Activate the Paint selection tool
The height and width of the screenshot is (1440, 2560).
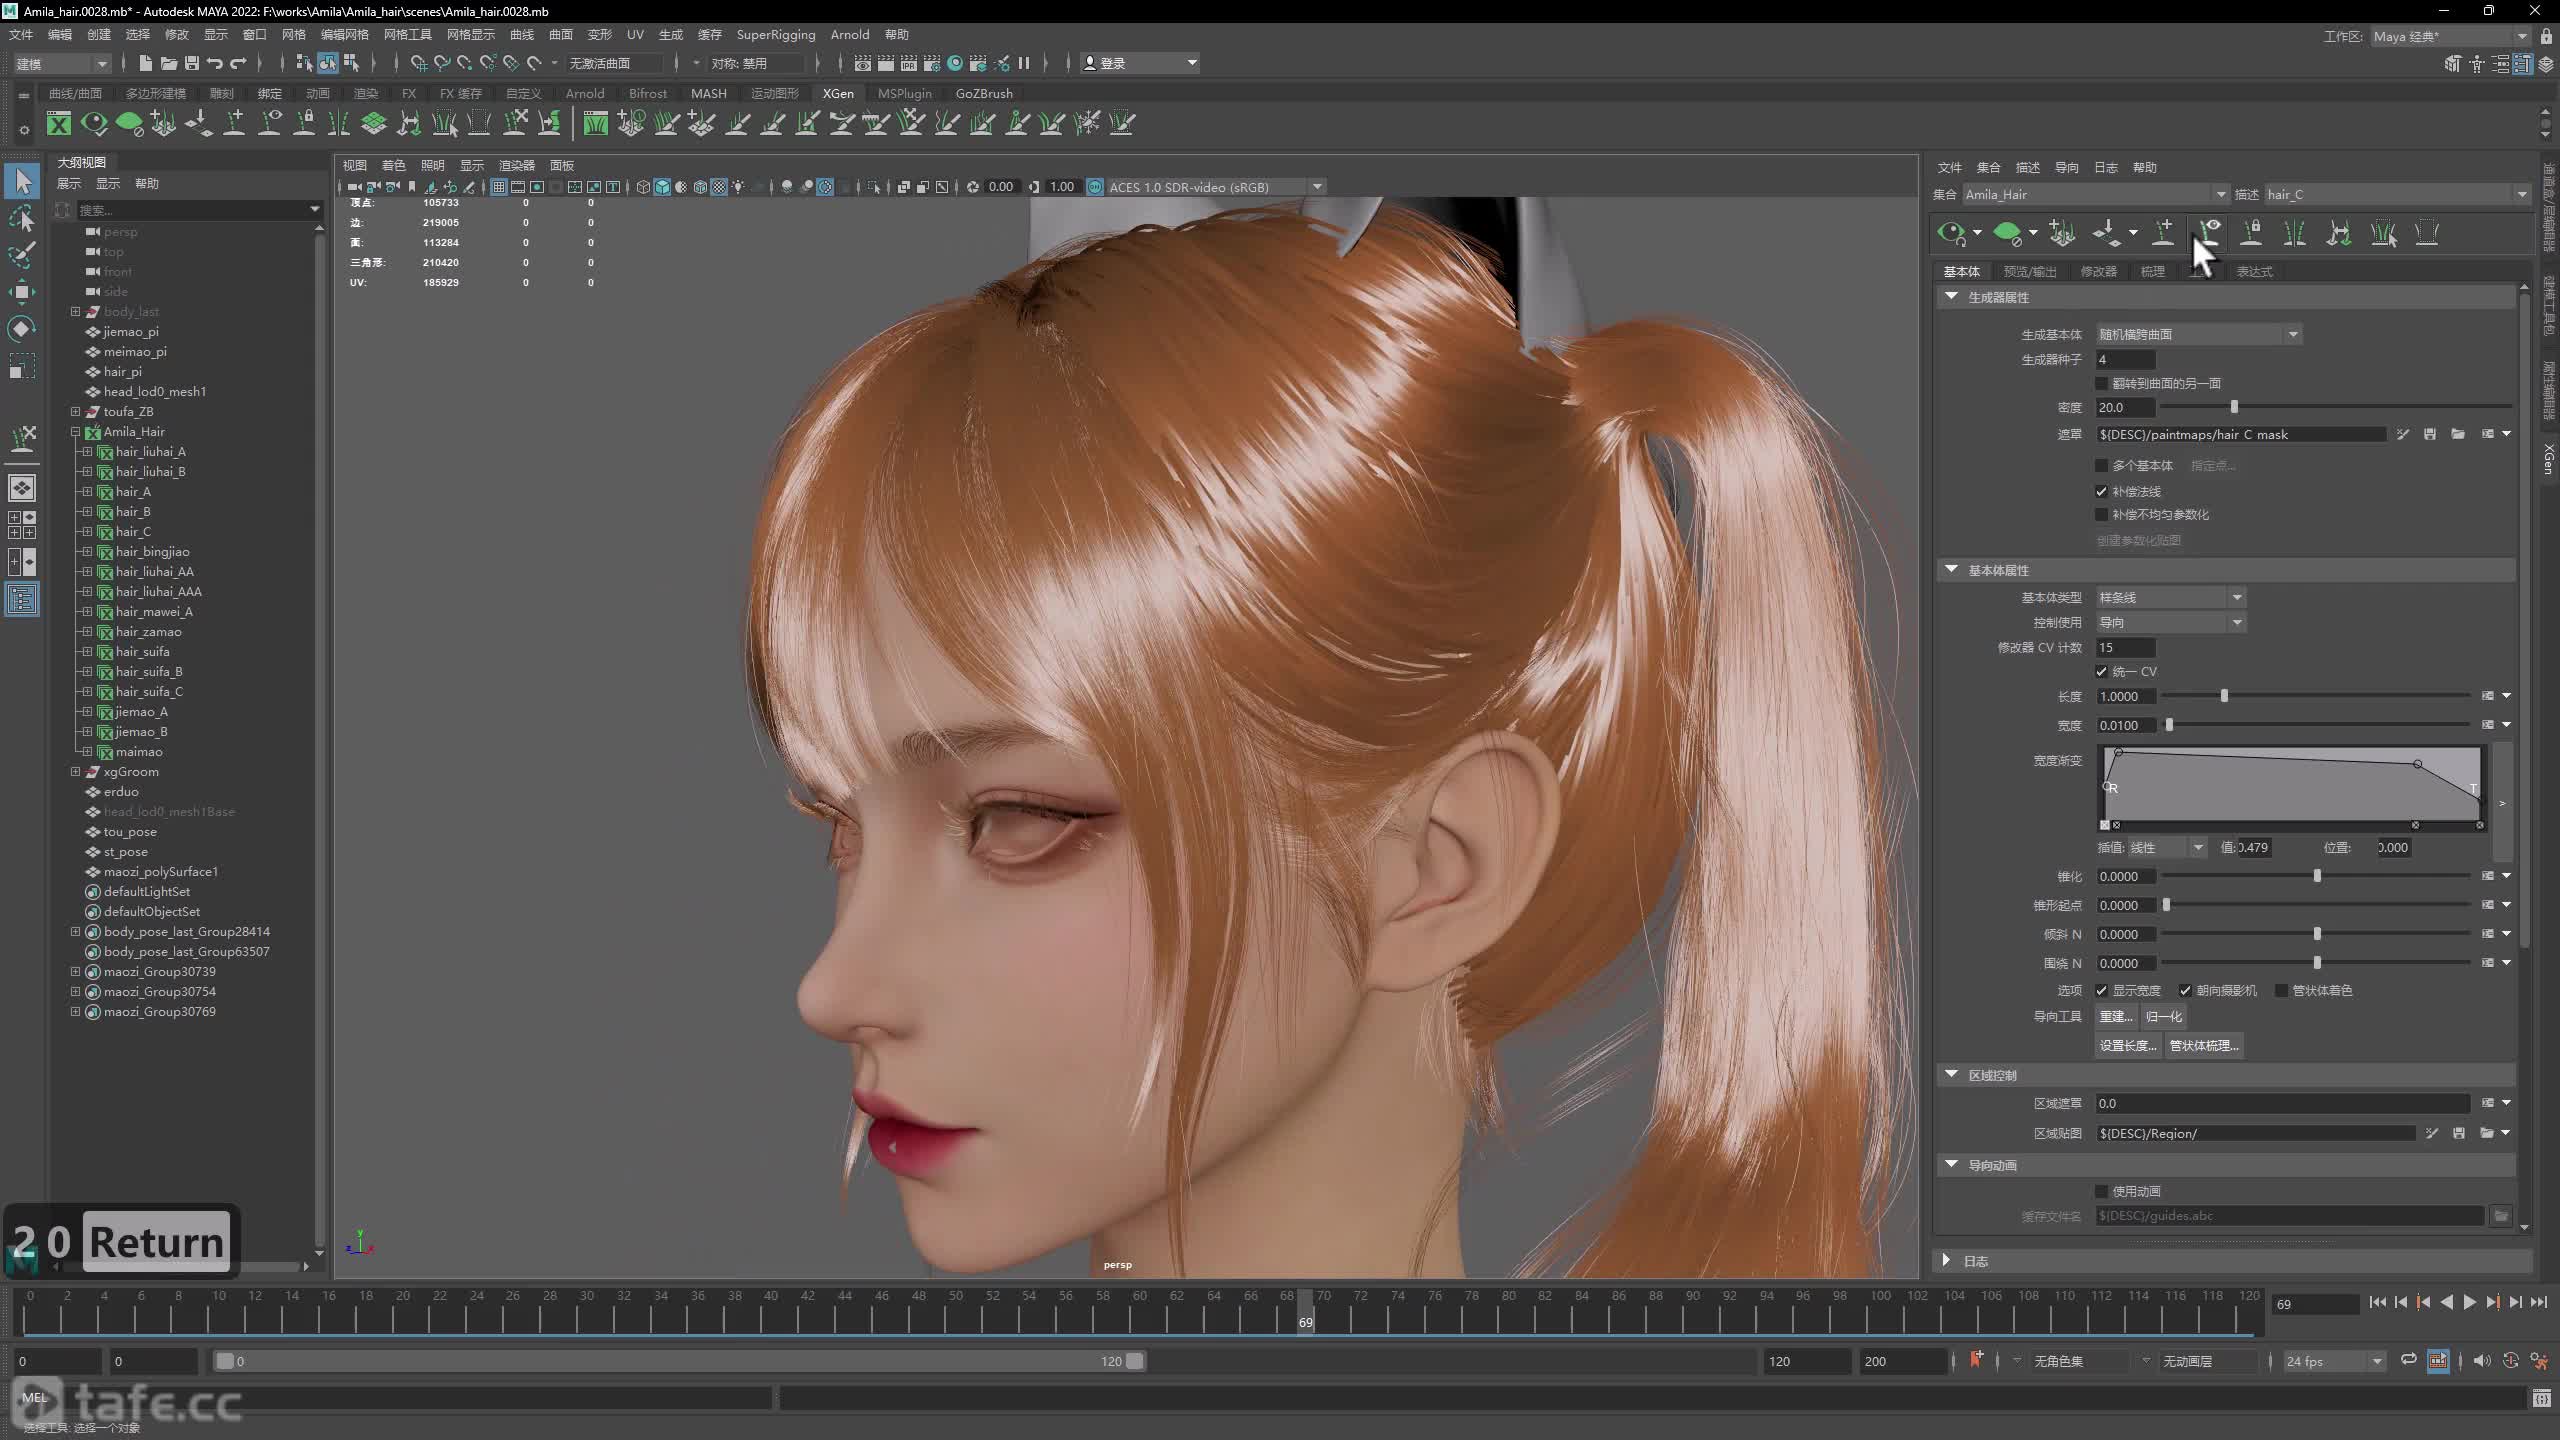coord(22,255)
